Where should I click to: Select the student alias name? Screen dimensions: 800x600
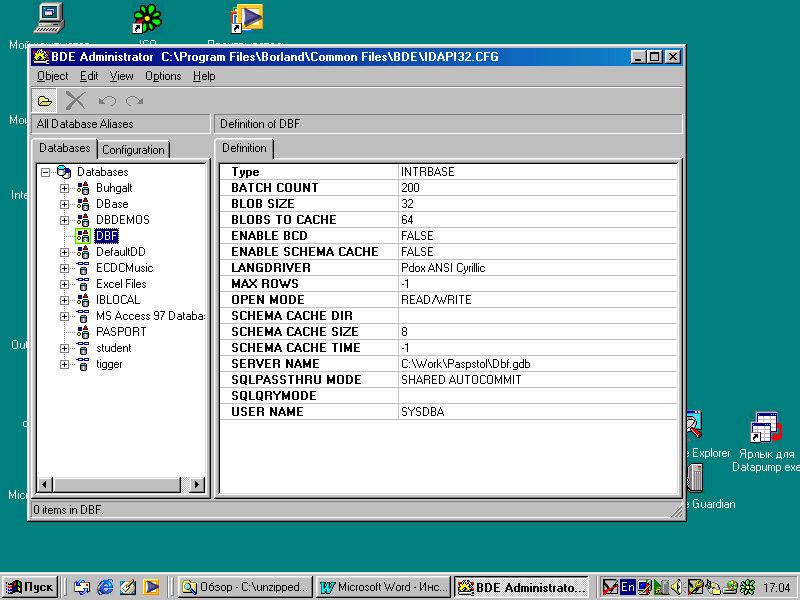(x=114, y=348)
